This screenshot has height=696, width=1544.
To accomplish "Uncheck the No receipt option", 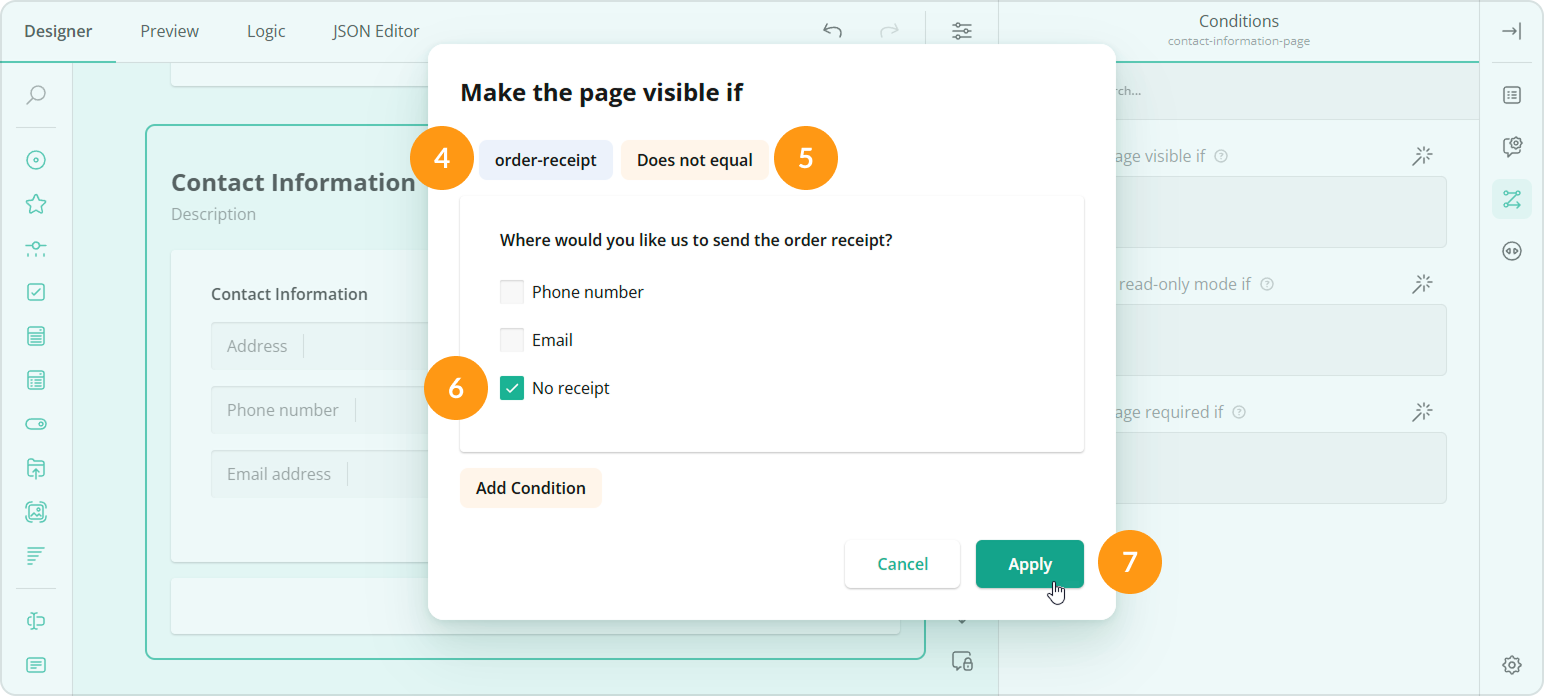I will pyautogui.click(x=511, y=387).
